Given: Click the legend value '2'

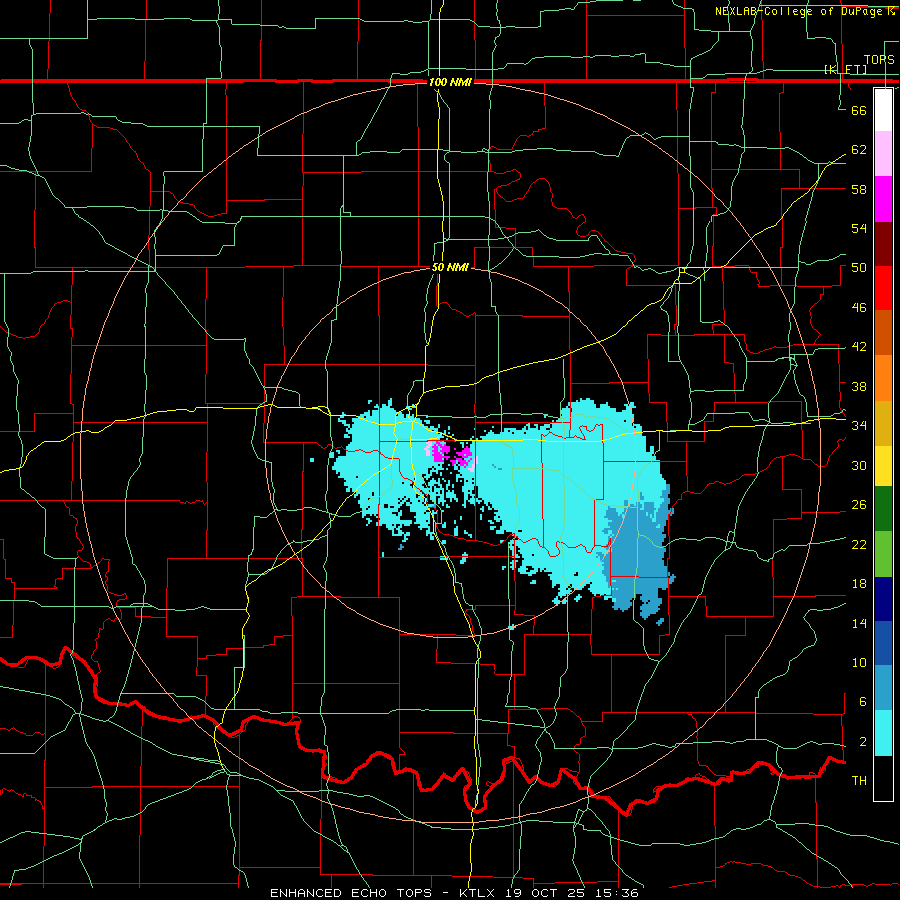Looking at the screenshot, I should (862, 742).
